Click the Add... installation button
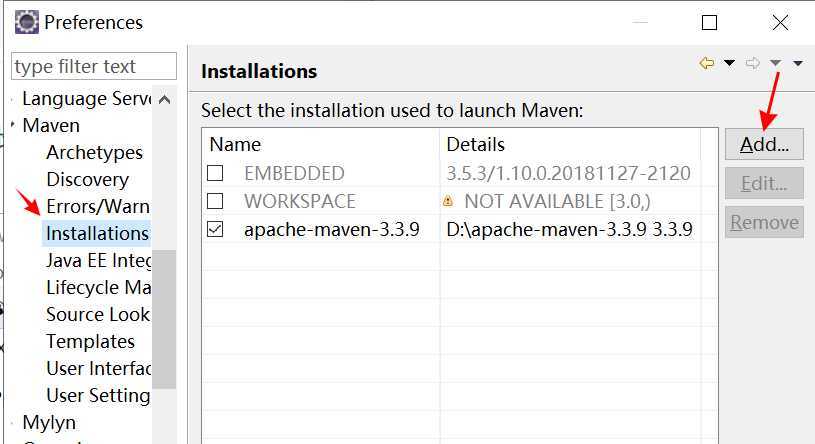The width and height of the screenshot is (815, 444). (764, 144)
